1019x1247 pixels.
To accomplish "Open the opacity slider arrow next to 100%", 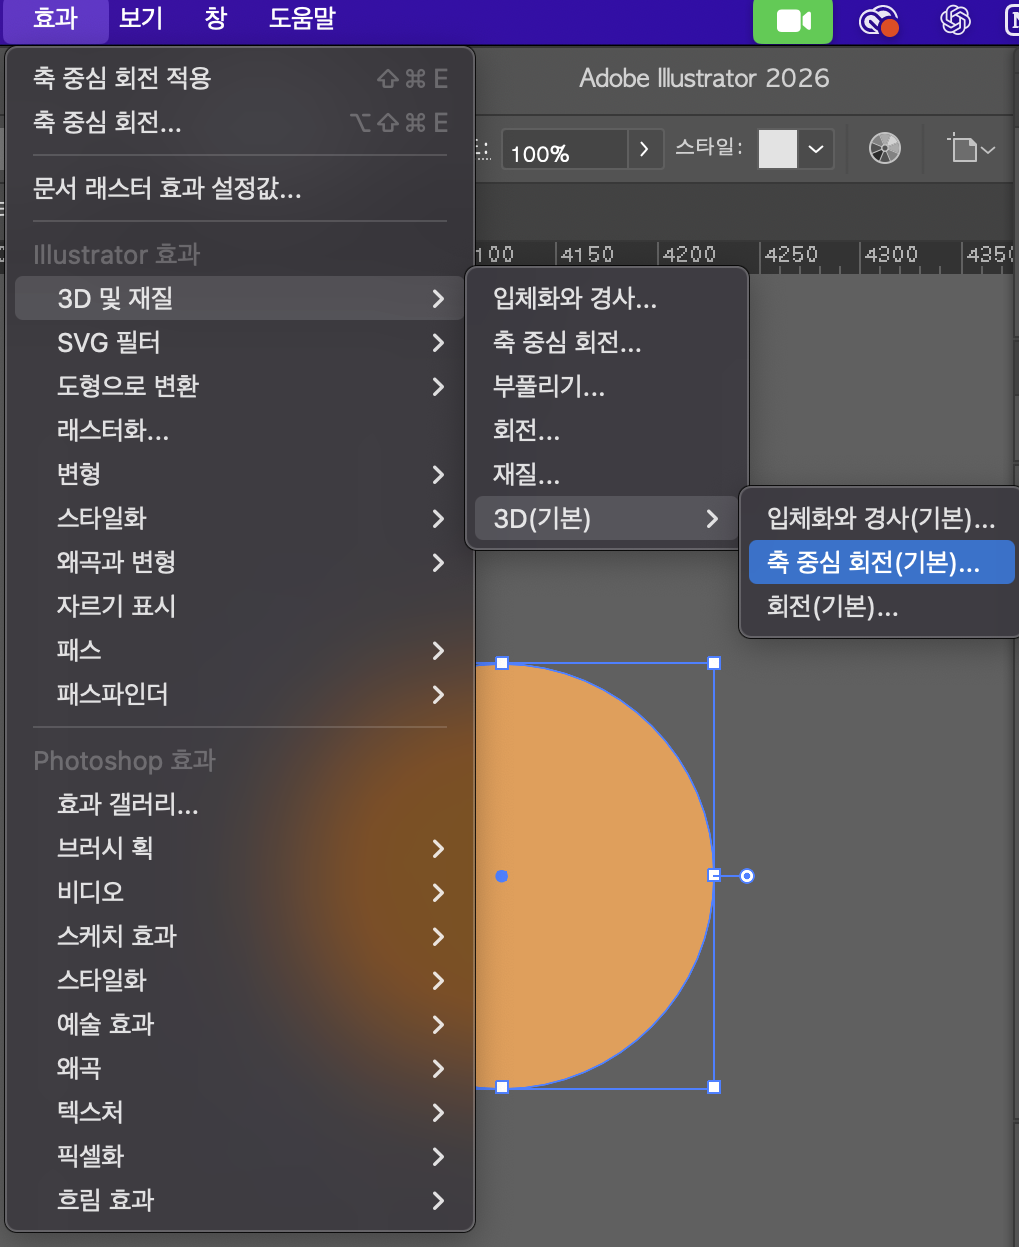I will tap(645, 150).
